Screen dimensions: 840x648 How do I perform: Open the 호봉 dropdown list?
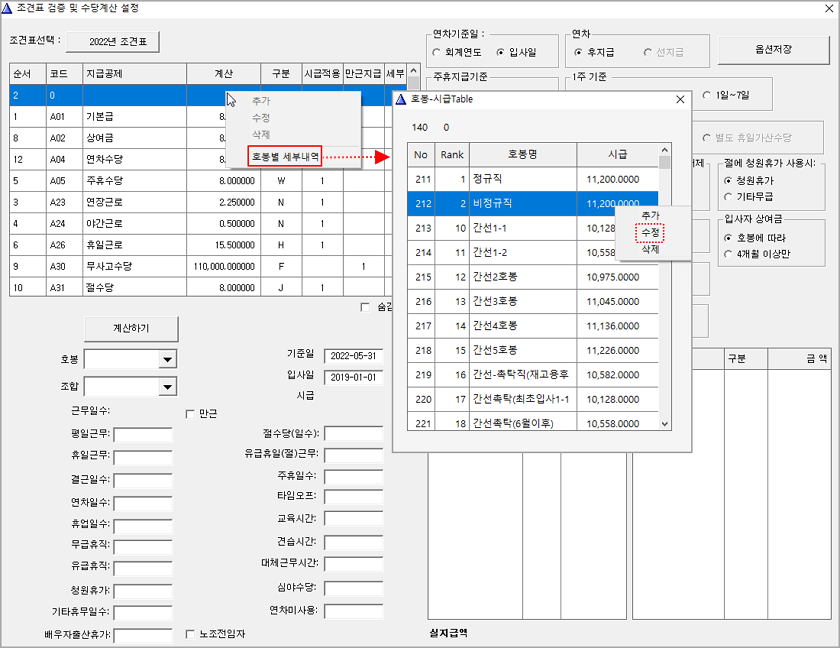[167, 360]
